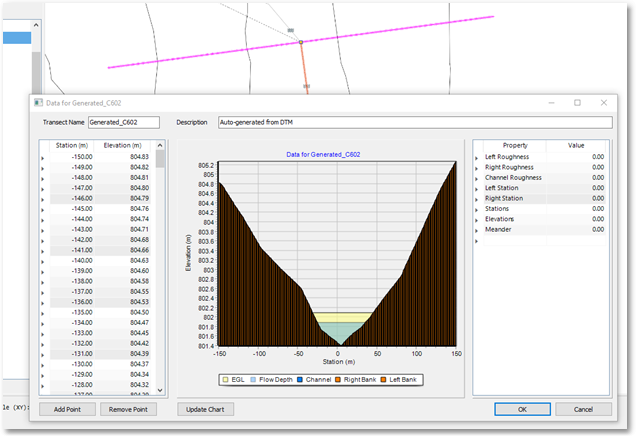Viewport: 636px width, 438px height.
Task: Expand the Right Roughness property row
Action: pyautogui.click(x=477, y=168)
